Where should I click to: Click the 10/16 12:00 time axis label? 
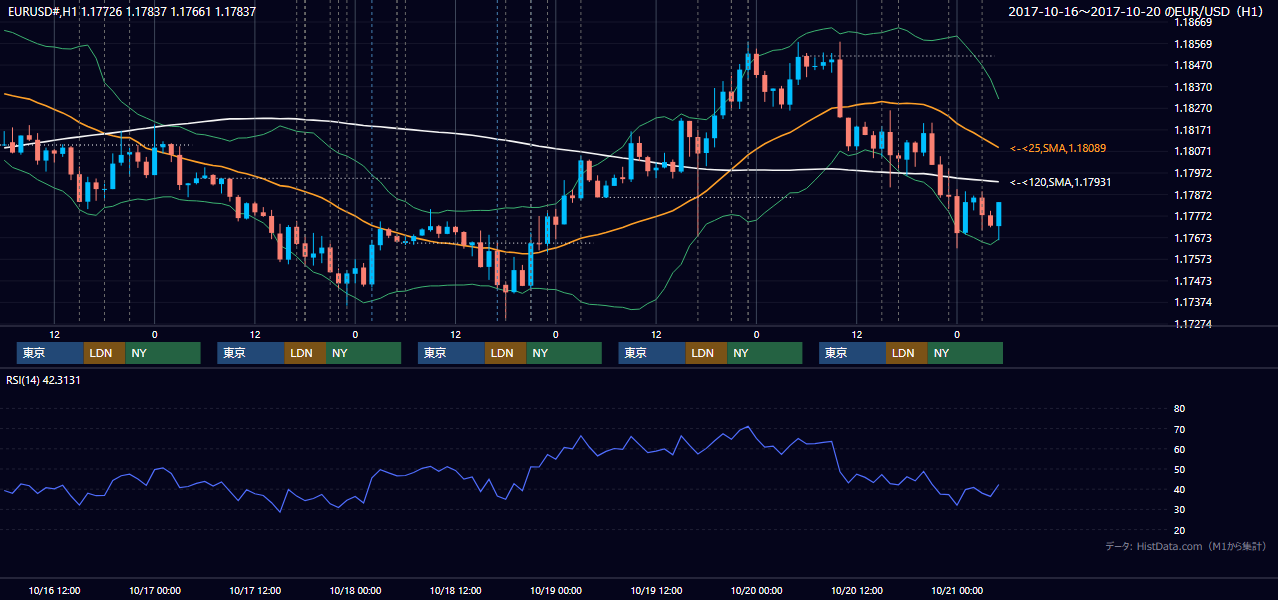54,590
